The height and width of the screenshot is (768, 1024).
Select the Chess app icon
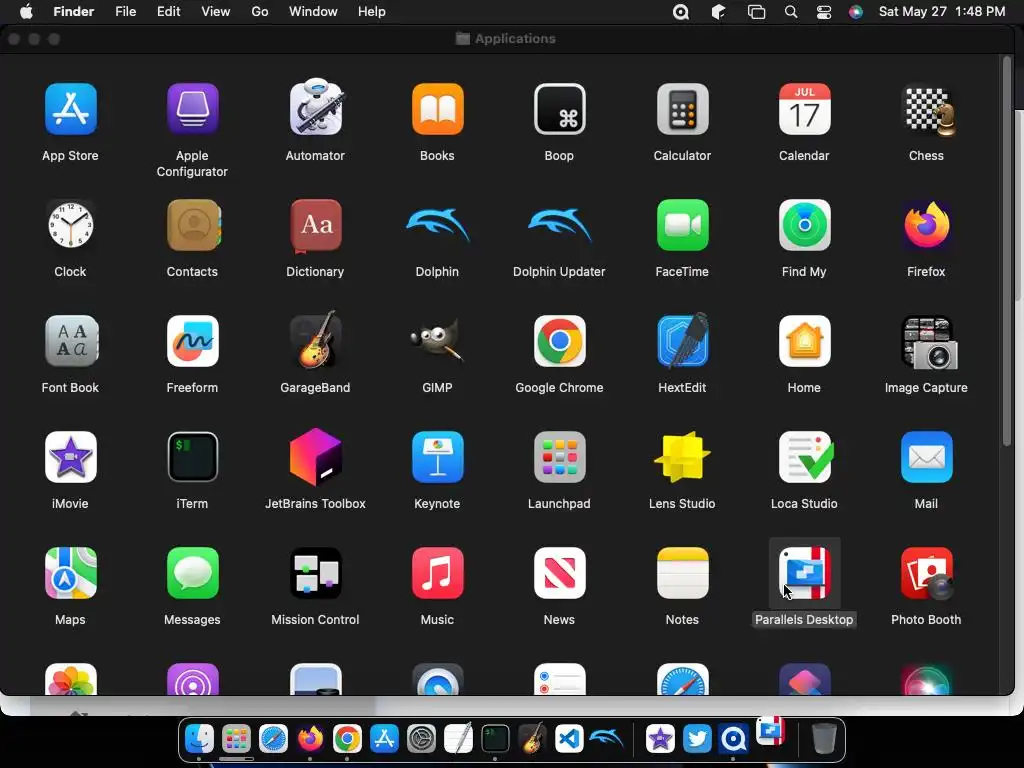click(x=927, y=110)
